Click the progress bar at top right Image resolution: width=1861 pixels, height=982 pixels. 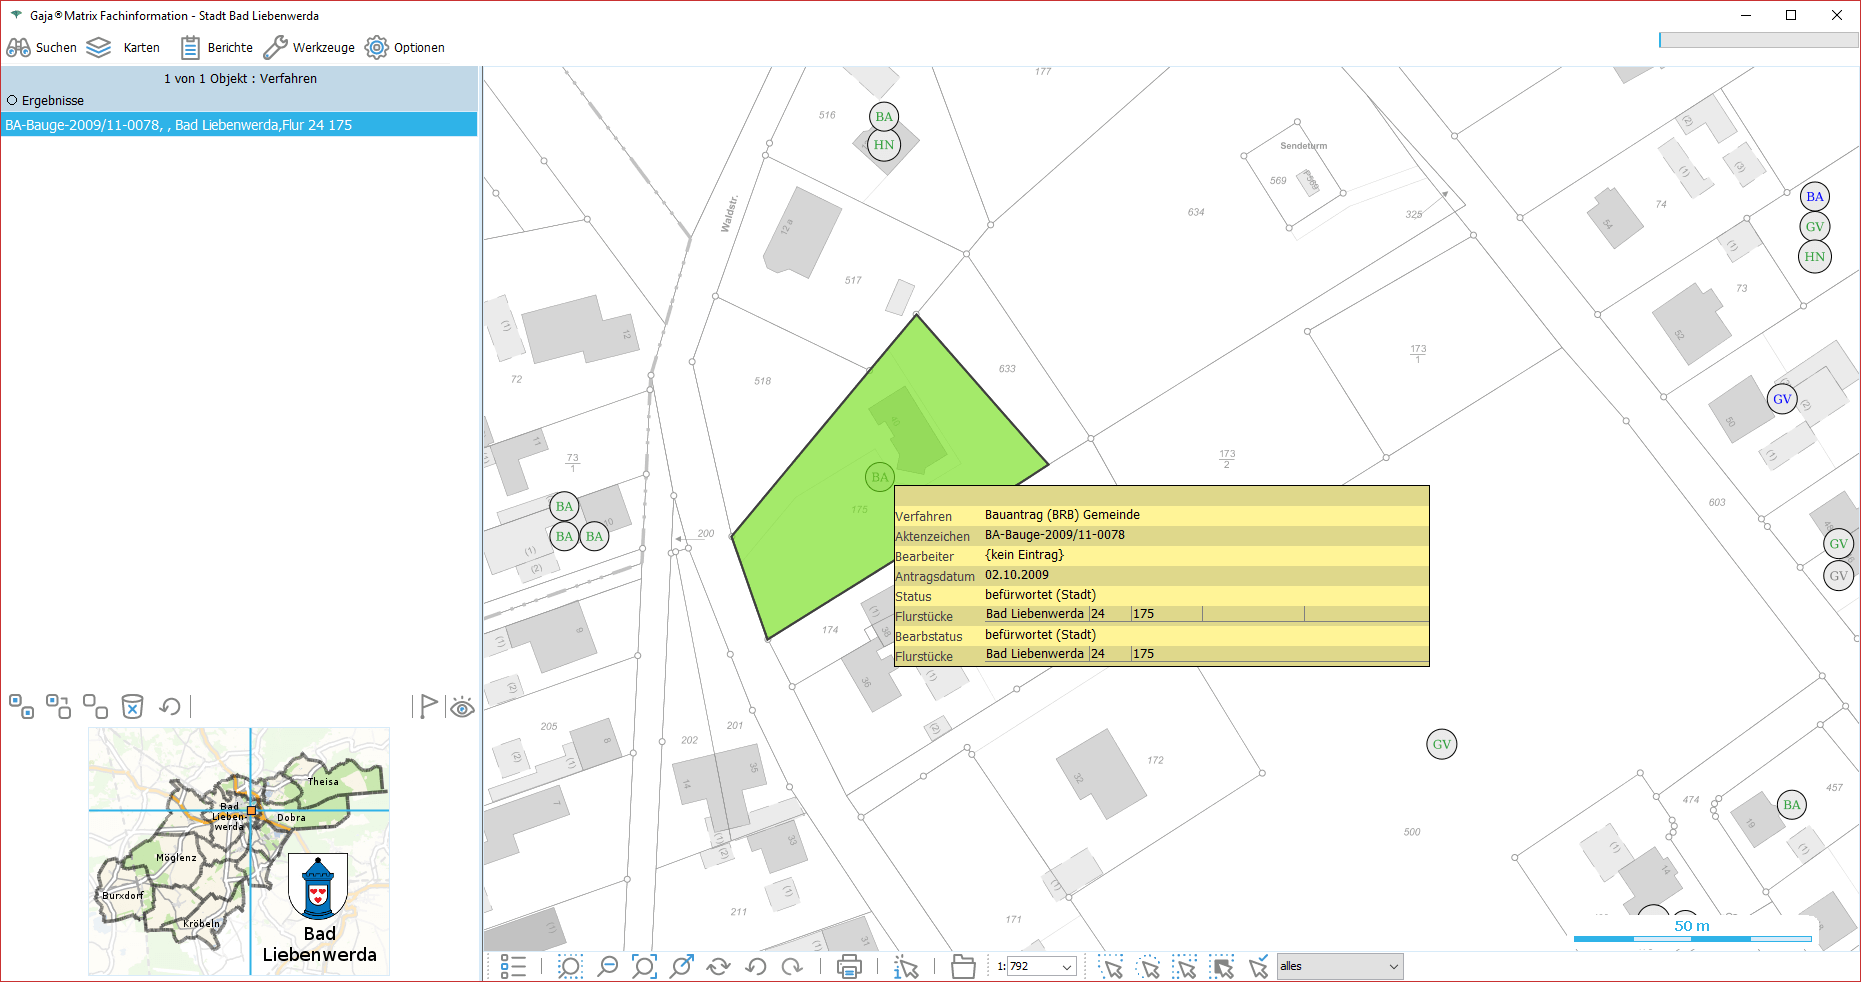[x=1757, y=40]
